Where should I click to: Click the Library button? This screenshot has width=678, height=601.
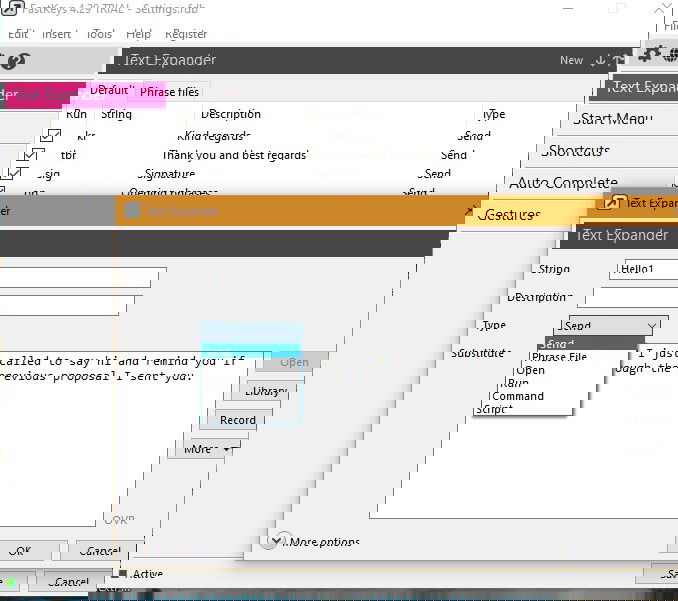point(265,391)
